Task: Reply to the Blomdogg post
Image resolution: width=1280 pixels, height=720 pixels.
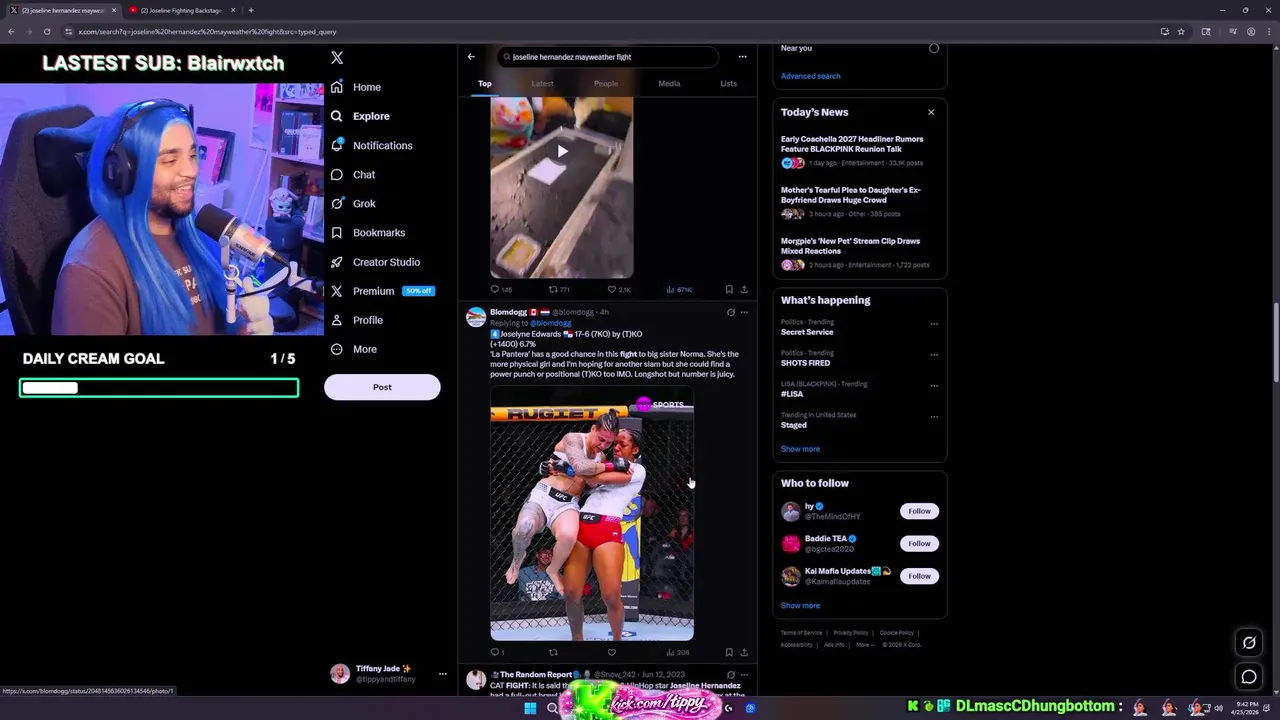Action: point(496,652)
